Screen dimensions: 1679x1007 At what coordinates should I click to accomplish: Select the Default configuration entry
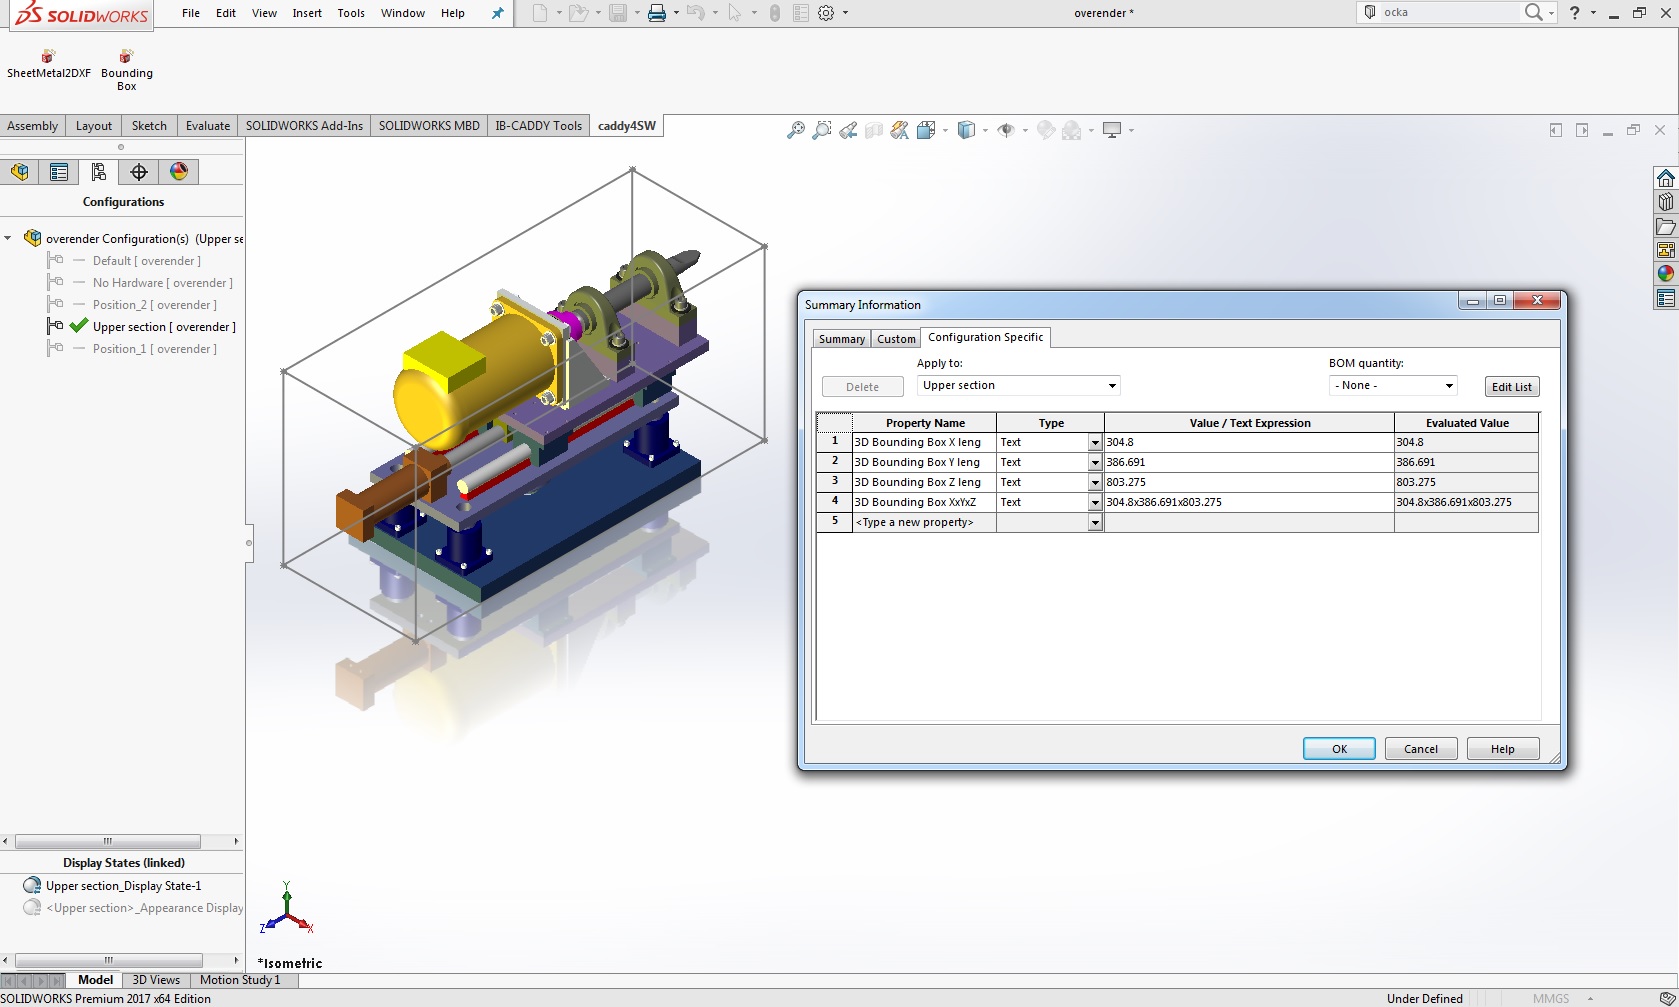(146, 261)
